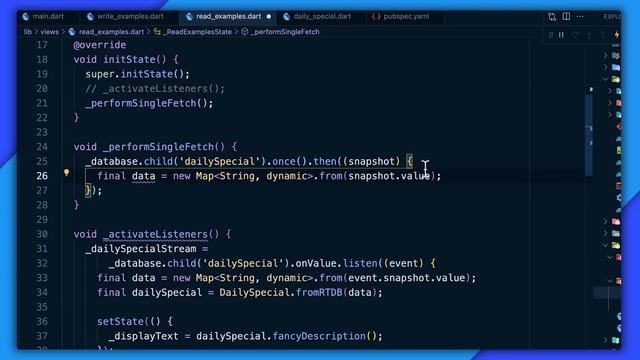Click the debug step out button

coord(603,35)
